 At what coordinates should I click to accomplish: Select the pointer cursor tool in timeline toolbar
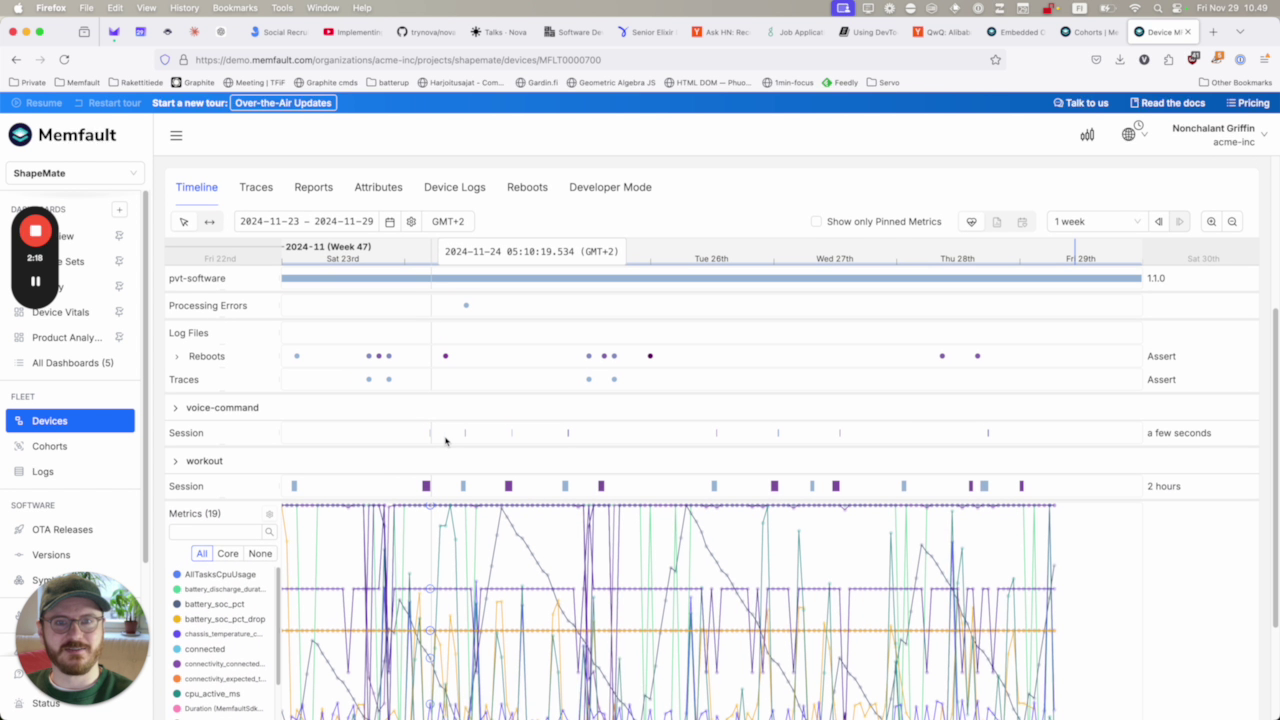click(x=183, y=222)
